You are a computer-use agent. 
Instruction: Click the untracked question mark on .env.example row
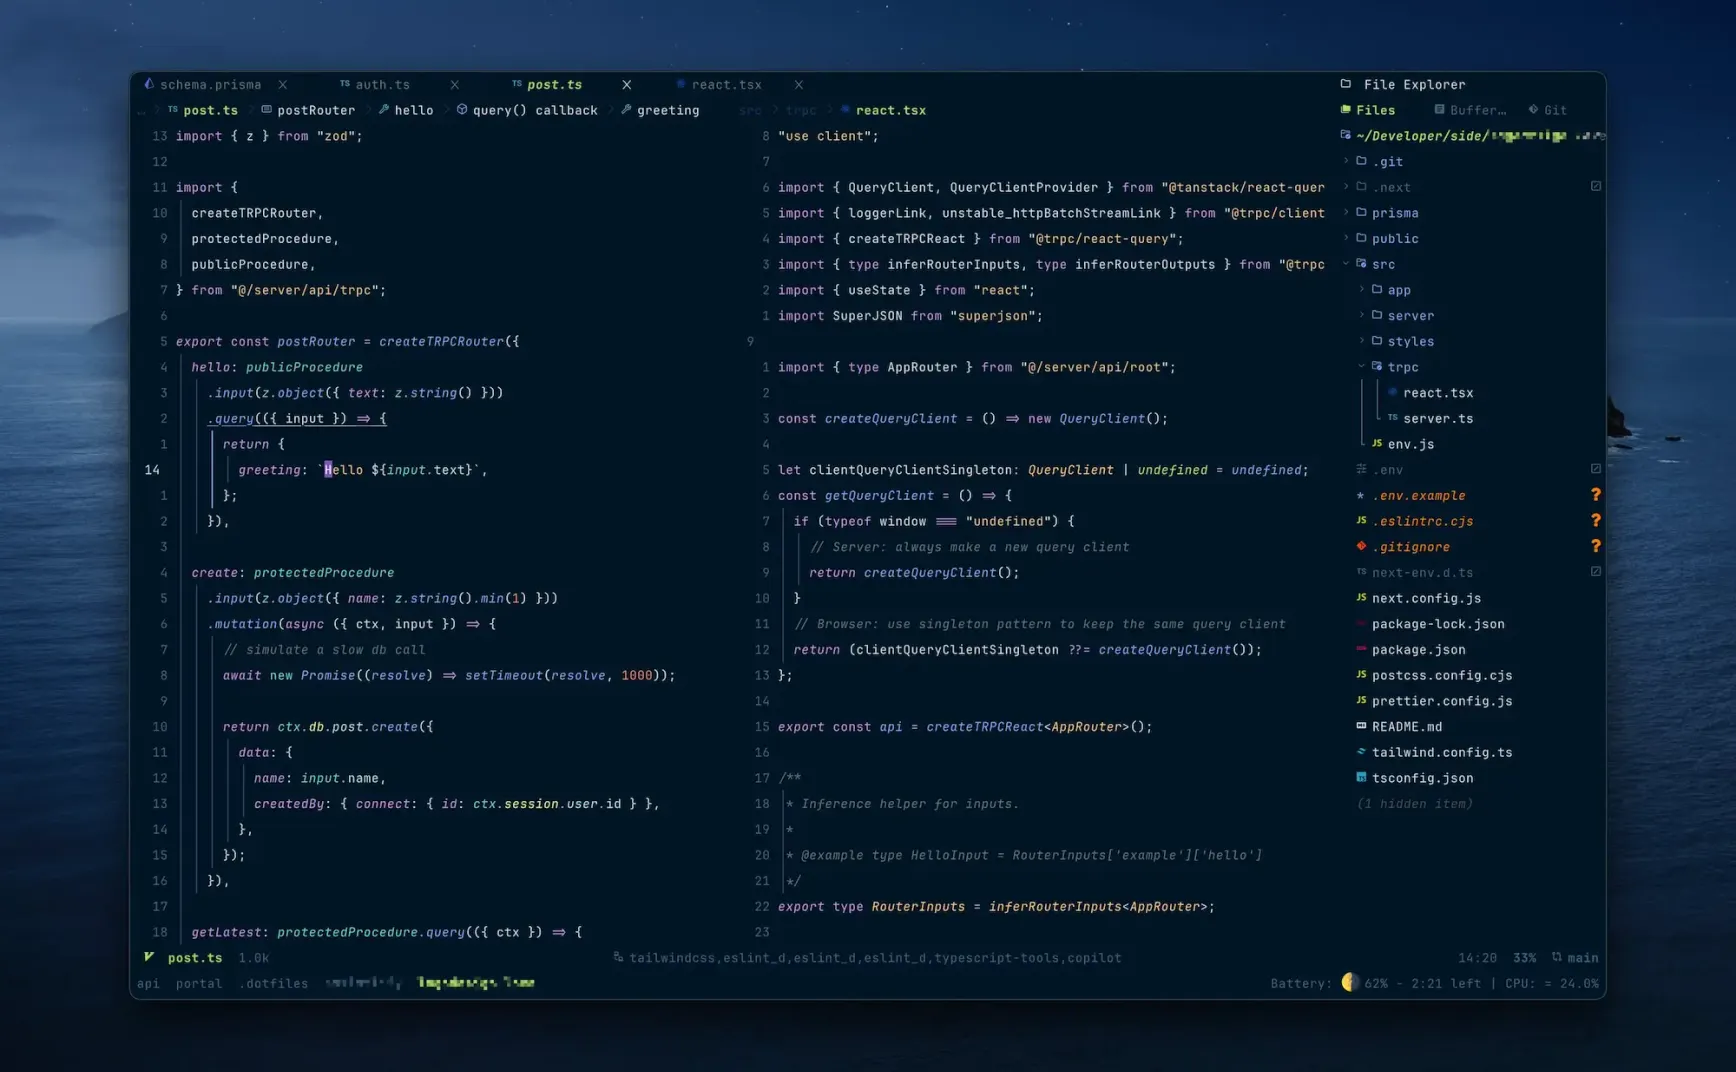point(1595,495)
